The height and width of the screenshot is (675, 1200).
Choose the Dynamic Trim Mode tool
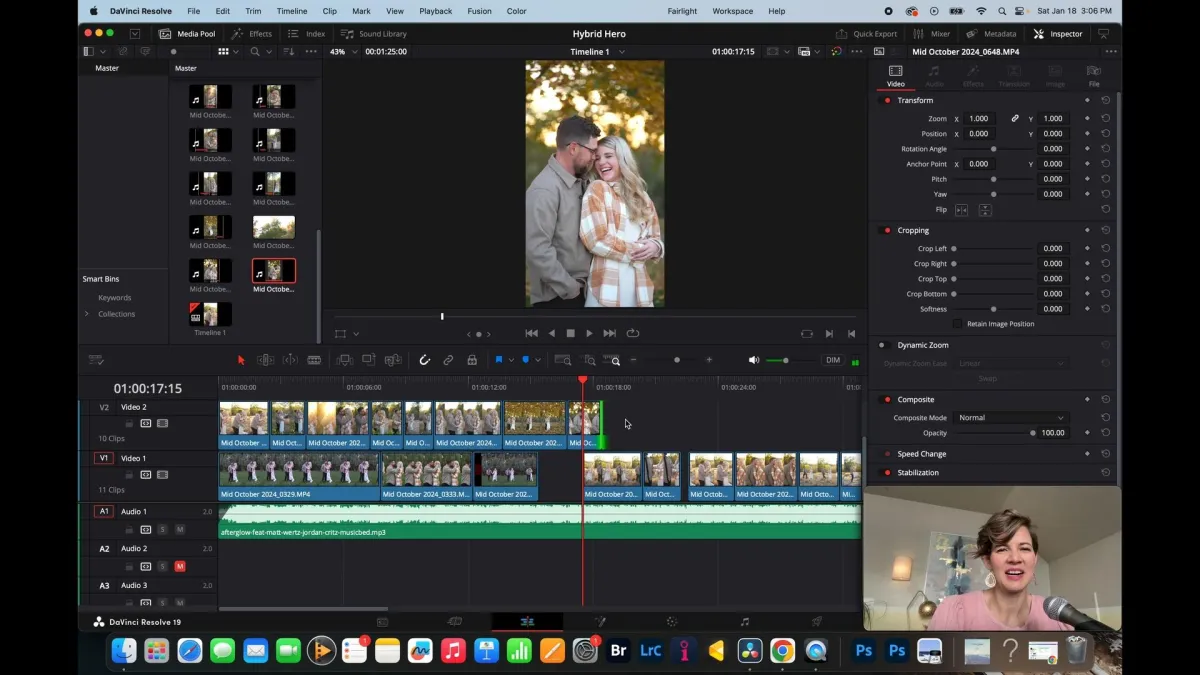click(x=290, y=360)
